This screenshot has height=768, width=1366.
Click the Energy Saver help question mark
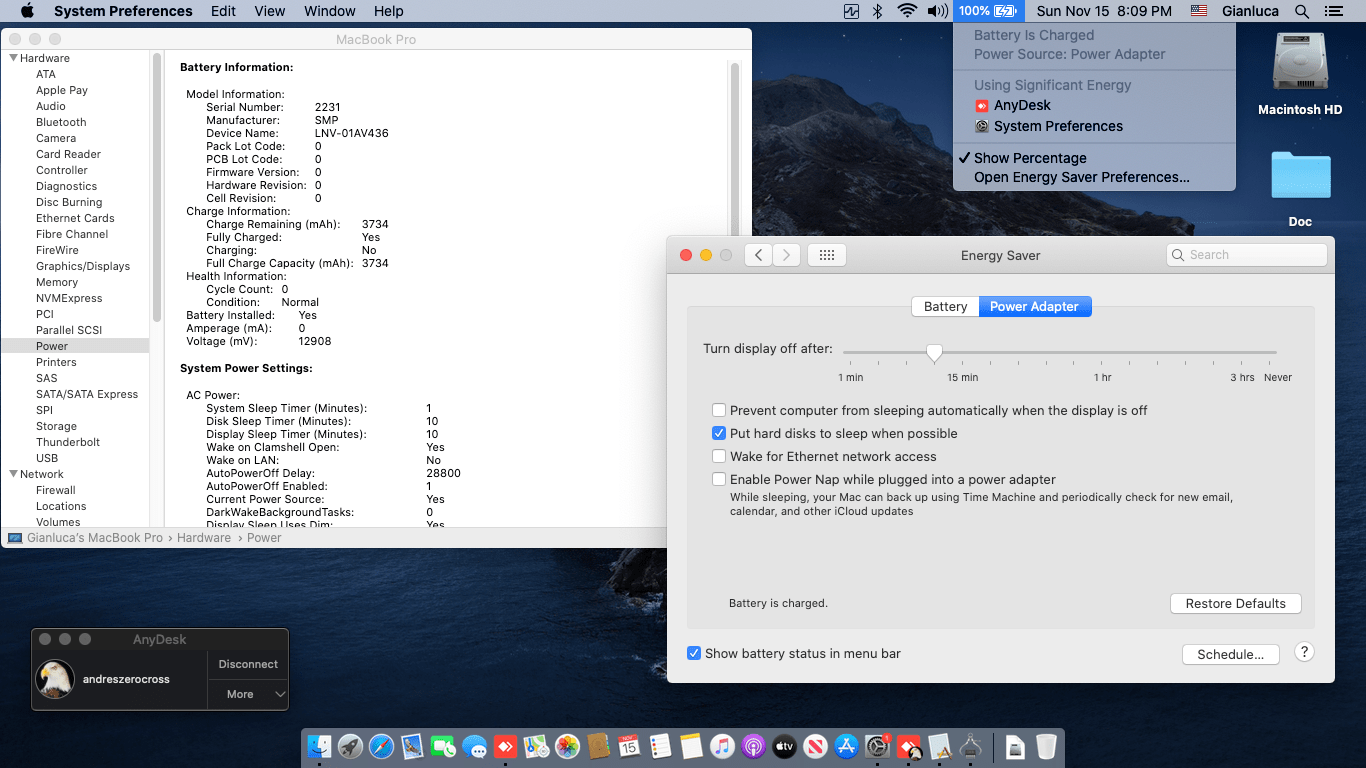coord(1304,652)
